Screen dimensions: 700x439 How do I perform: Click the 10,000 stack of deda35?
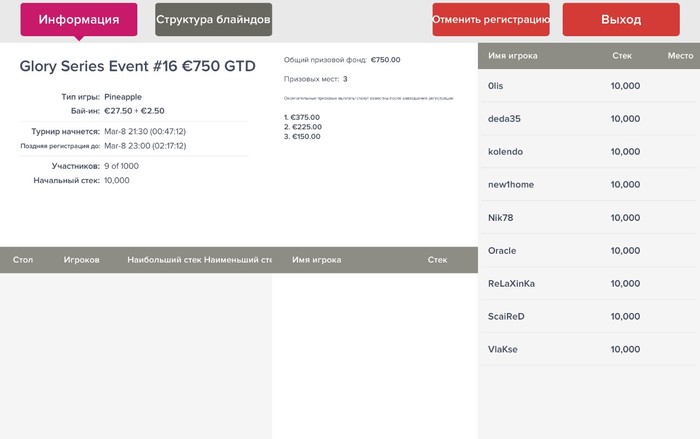click(x=625, y=119)
